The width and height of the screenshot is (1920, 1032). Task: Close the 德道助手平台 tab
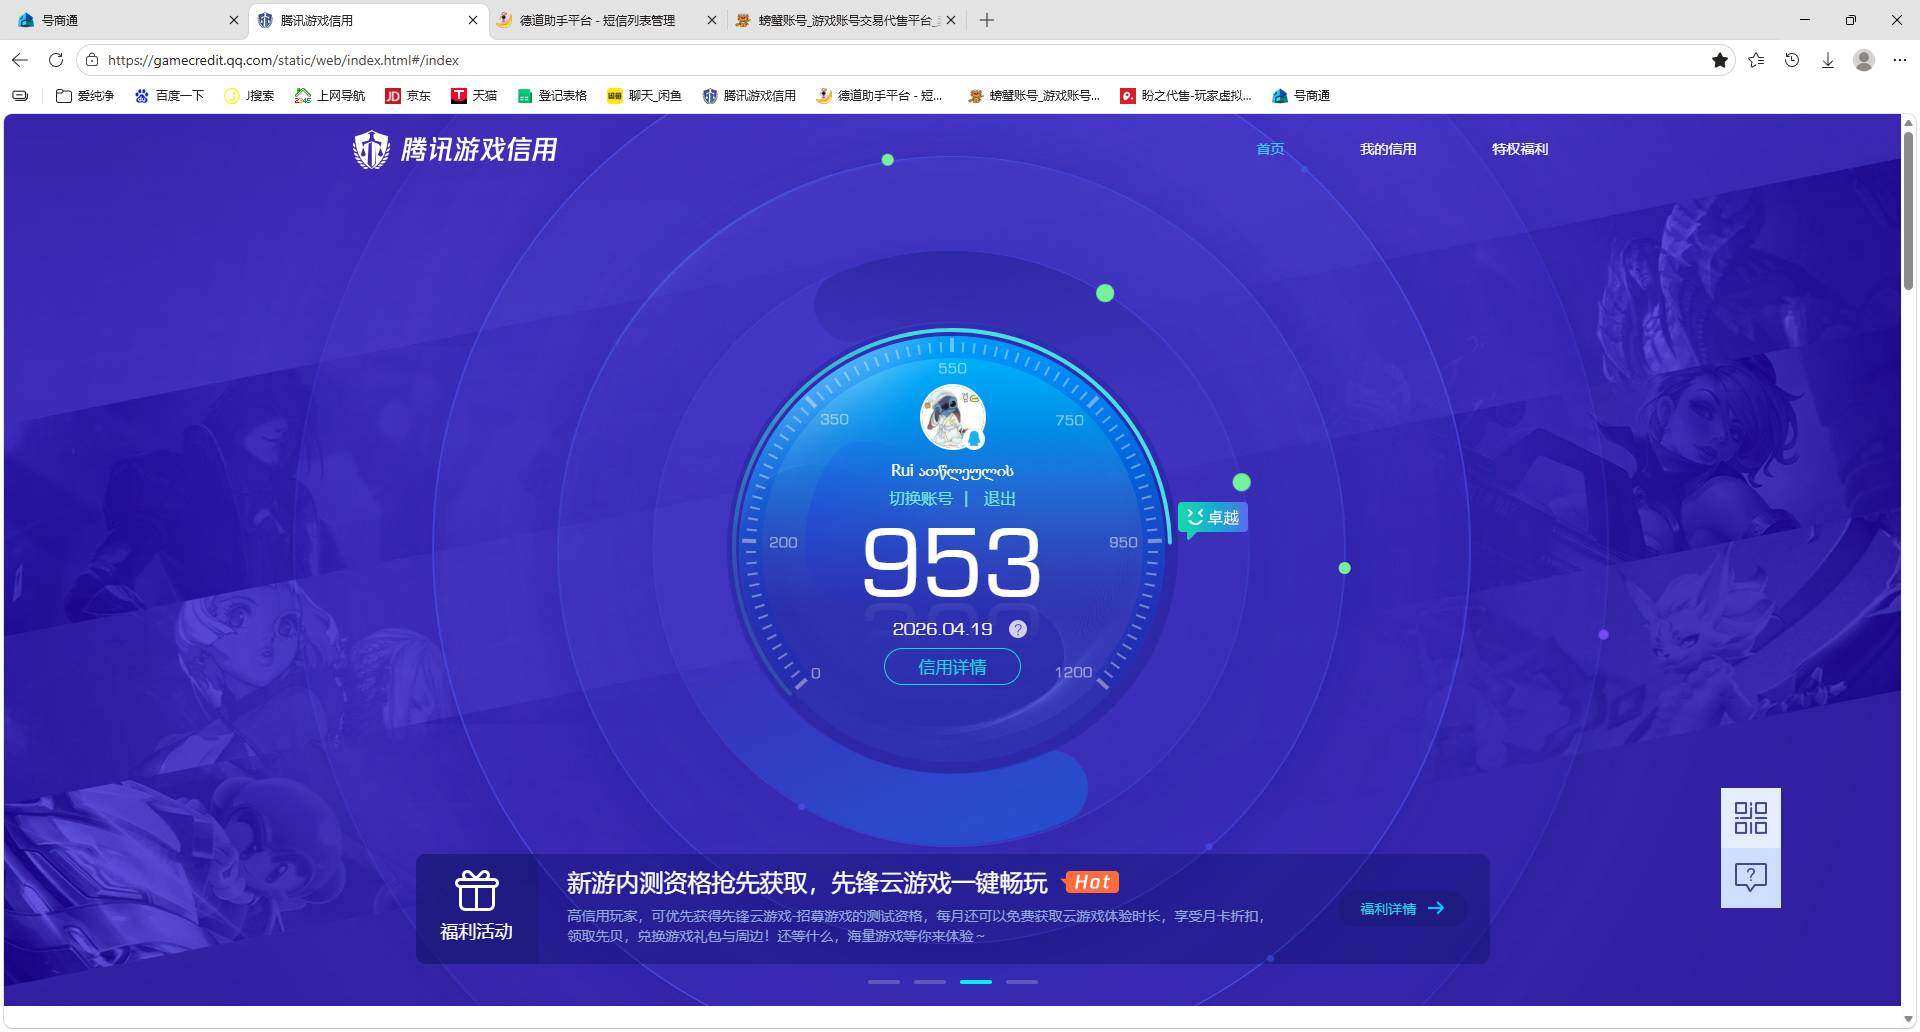tap(712, 20)
